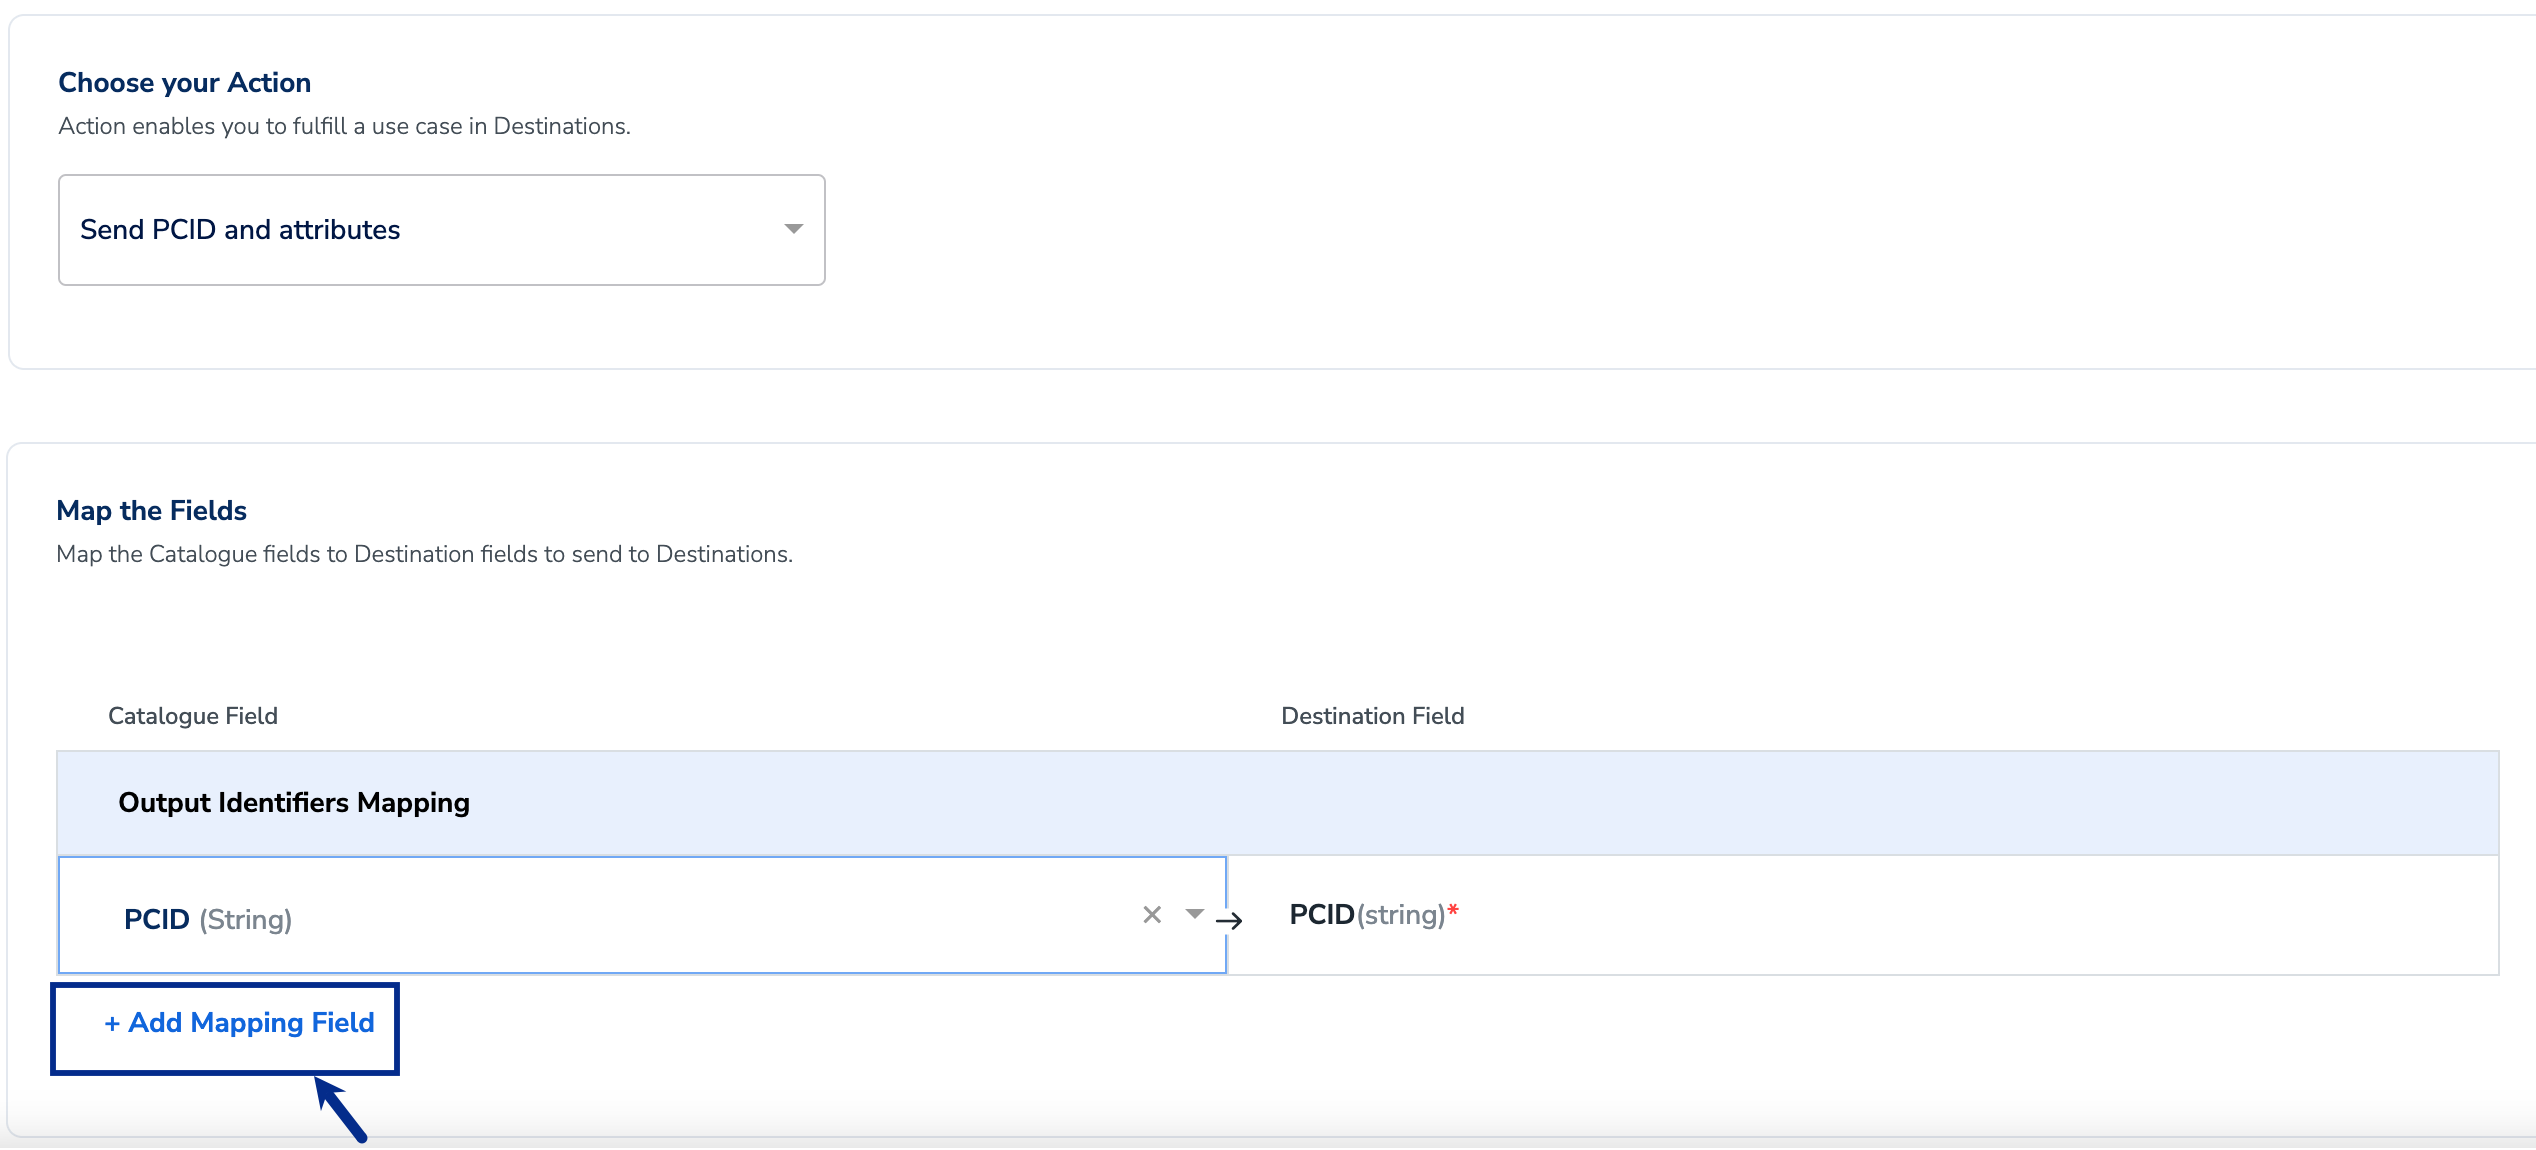Select the PCID(string) destination field
The width and height of the screenshot is (2536, 1150).
click(1366, 915)
